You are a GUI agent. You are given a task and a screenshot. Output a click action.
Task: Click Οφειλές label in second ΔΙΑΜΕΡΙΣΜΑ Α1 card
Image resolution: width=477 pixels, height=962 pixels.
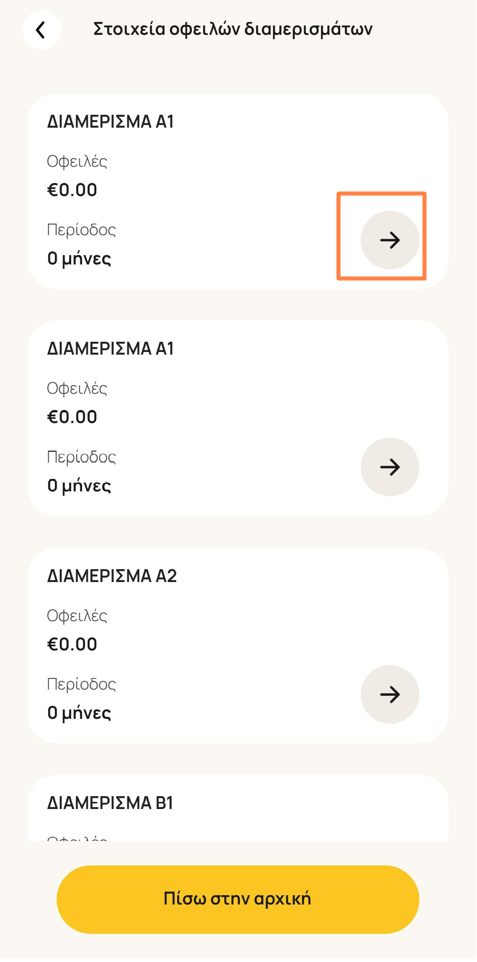(77, 389)
